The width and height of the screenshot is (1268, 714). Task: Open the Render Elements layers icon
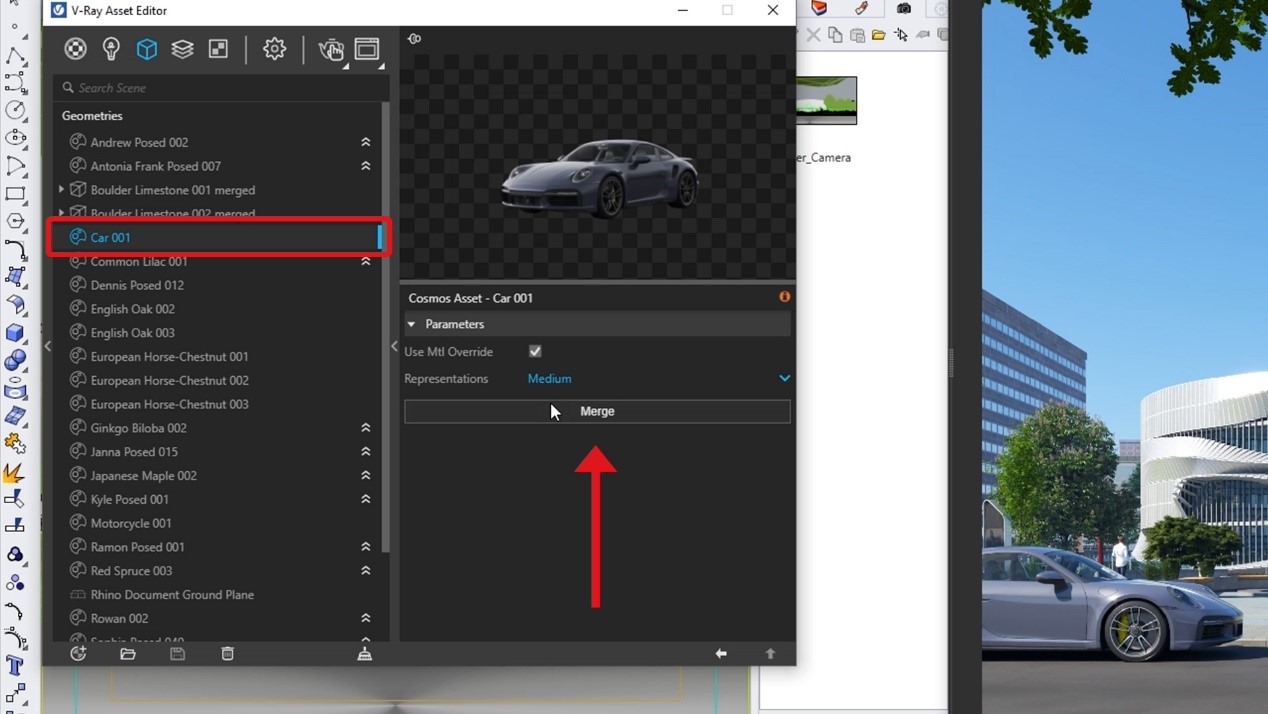pos(182,49)
